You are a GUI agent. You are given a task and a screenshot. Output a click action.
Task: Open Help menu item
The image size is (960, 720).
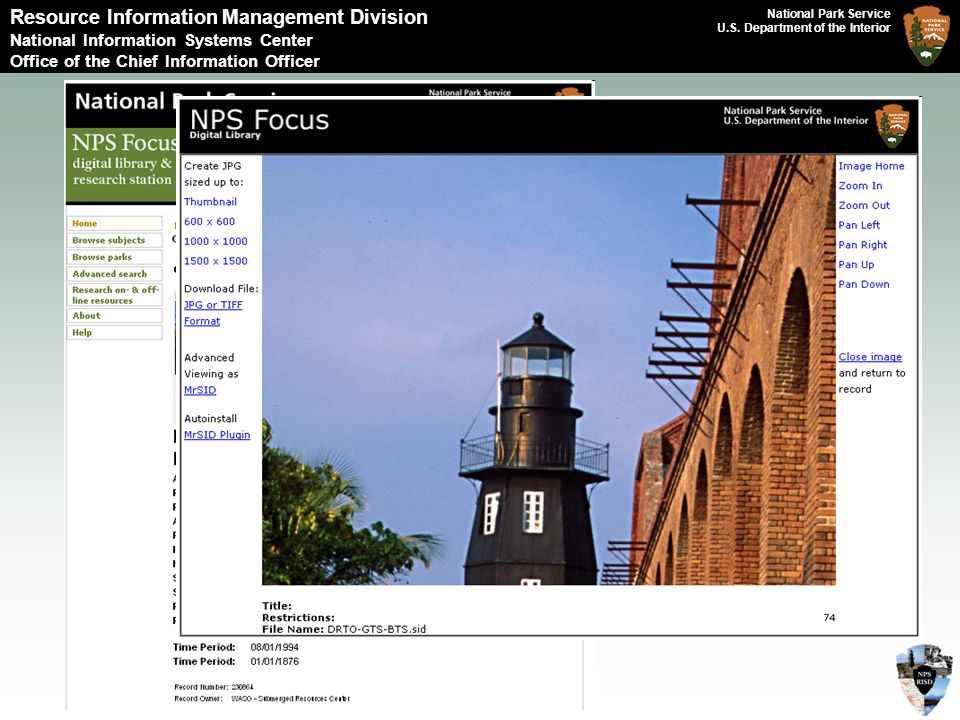click(114, 332)
